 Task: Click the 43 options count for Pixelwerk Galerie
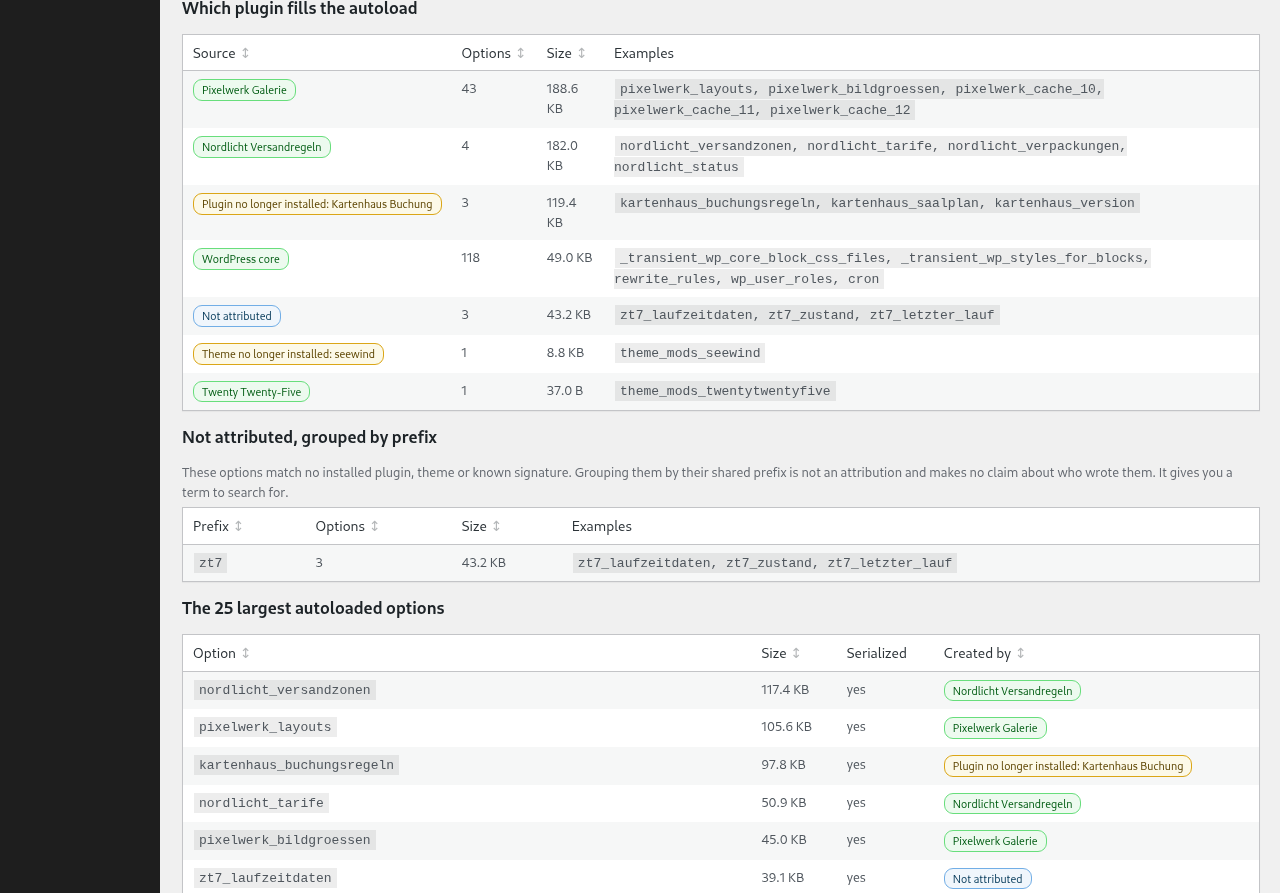469,88
